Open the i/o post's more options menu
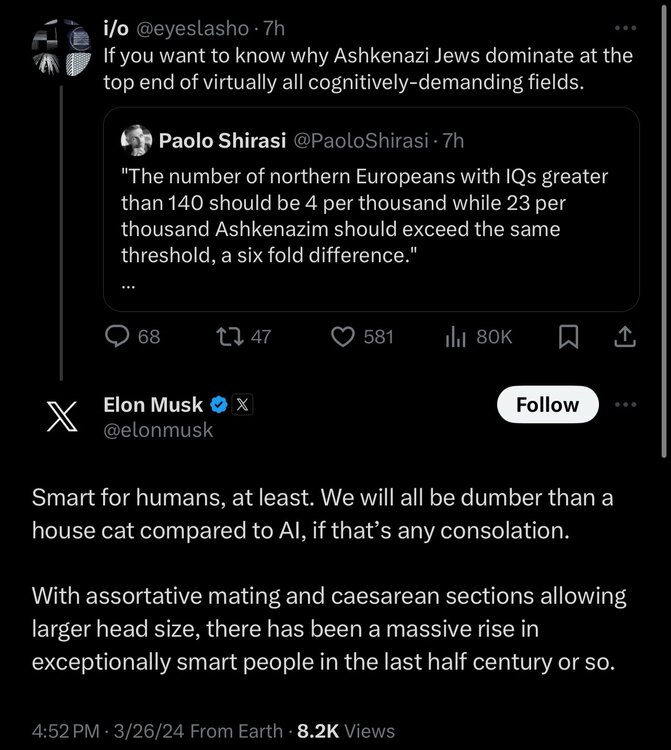The height and width of the screenshot is (750, 671). (x=626, y=28)
